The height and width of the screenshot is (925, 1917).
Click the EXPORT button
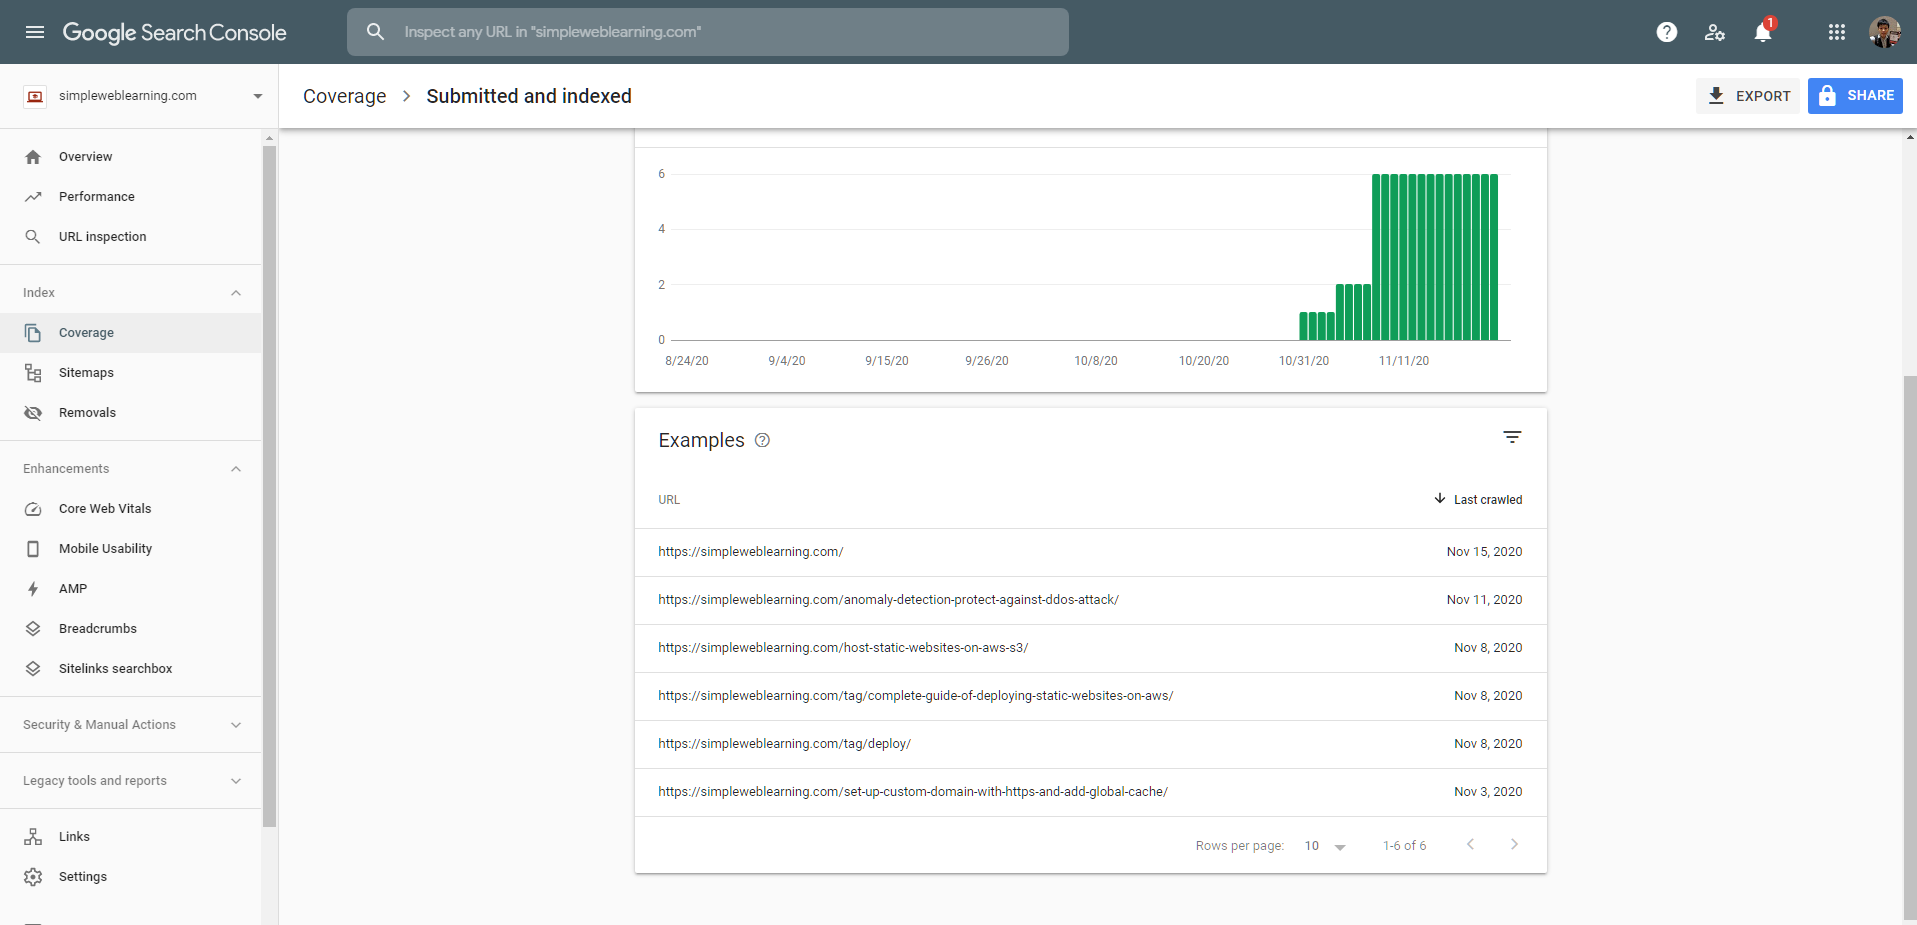(x=1748, y=96)
